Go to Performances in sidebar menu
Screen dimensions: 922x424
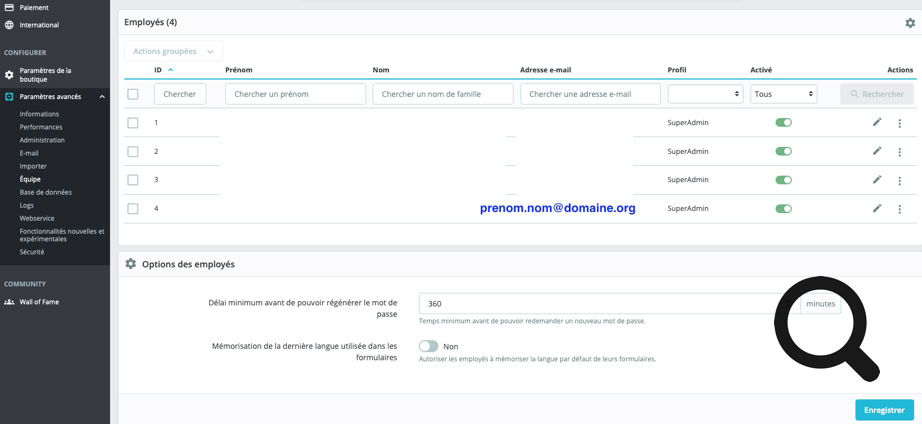(x=41, y=127)
